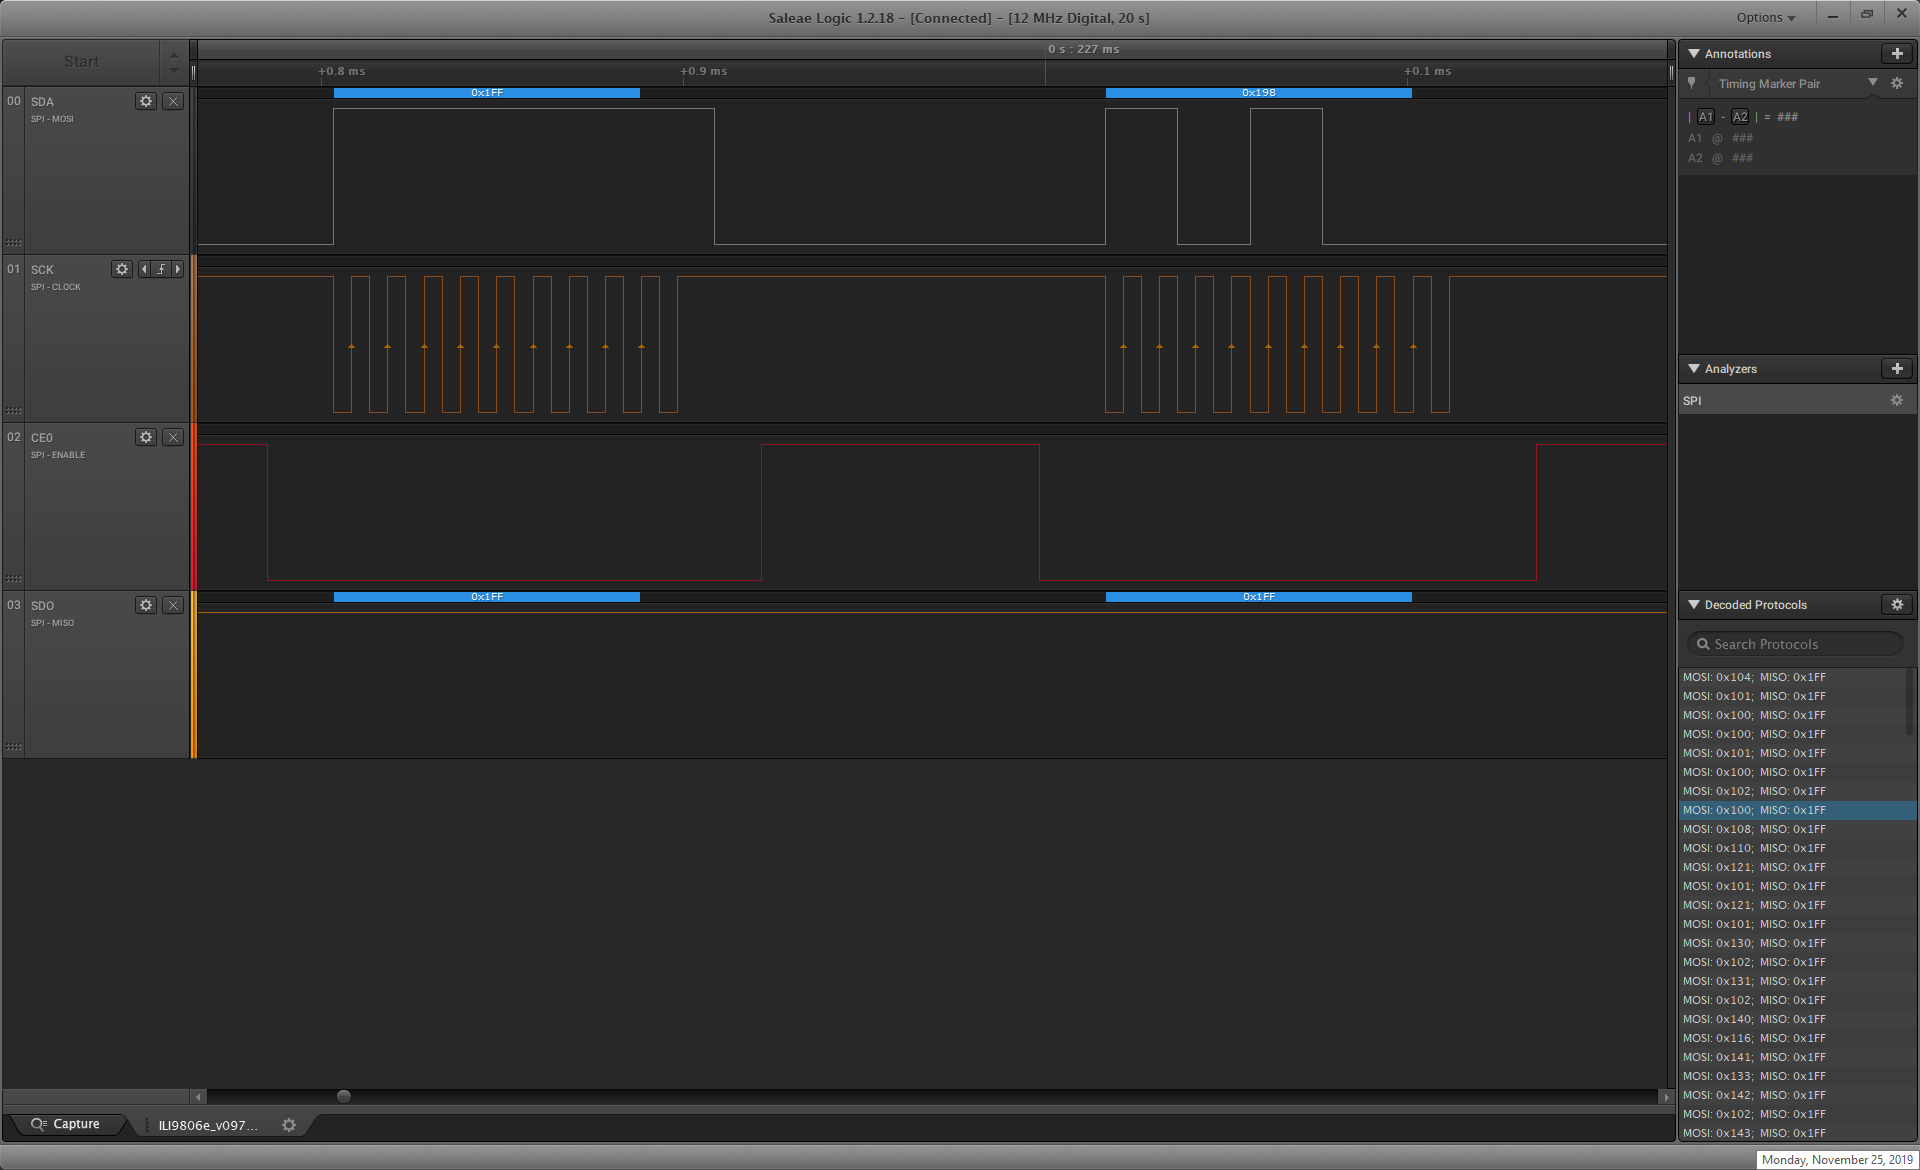Select the edge-type icon on SCK channel
The image size is (1920, 1170).
(x=161, y=269)
